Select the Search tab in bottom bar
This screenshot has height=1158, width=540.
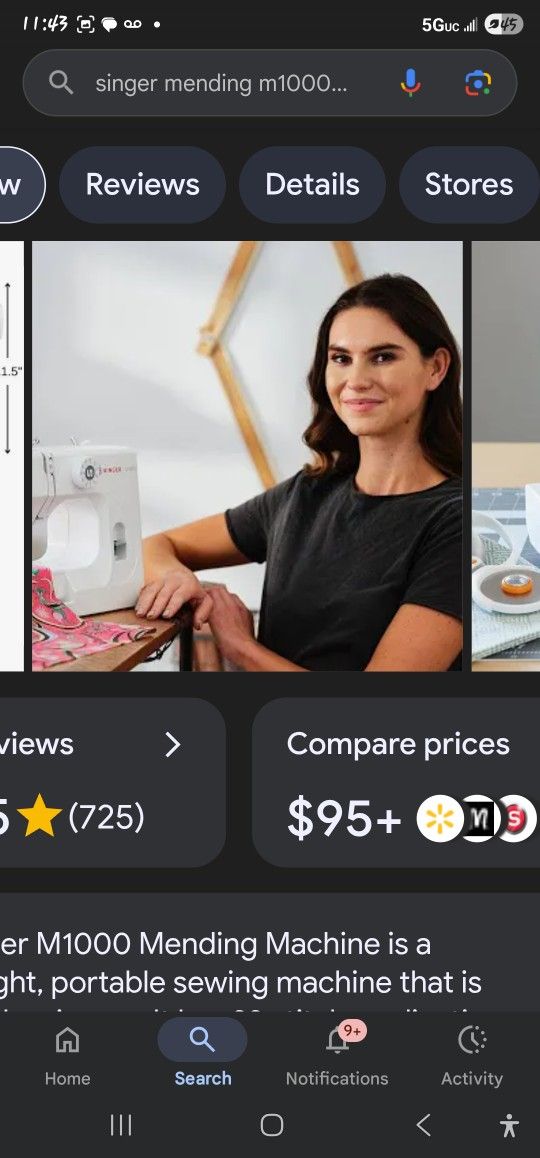(202, 1054)
